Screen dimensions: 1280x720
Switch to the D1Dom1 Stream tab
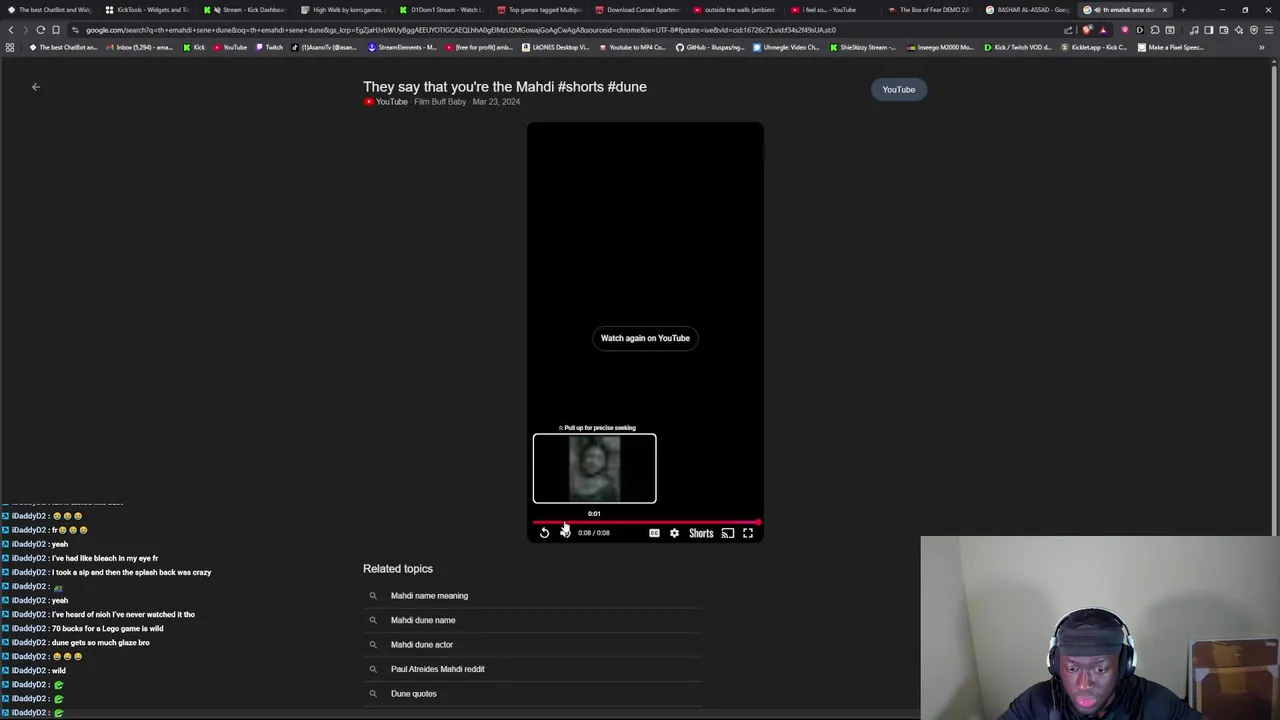(441, 10)
